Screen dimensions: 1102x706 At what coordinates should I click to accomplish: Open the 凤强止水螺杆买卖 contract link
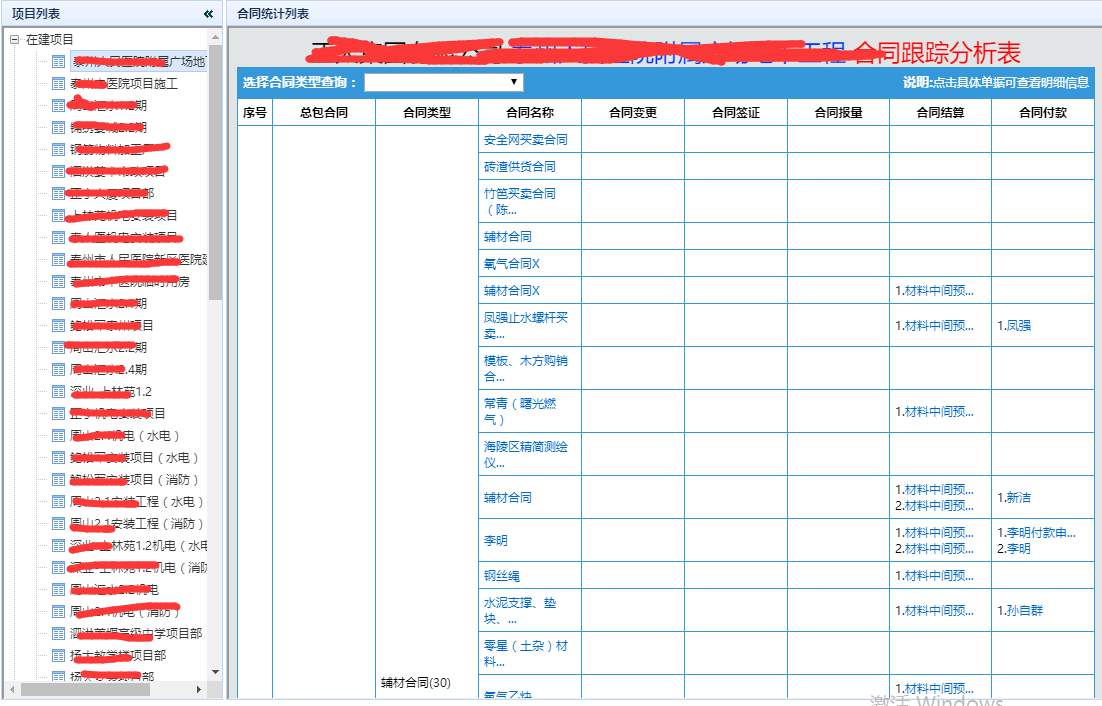[526, 325]
